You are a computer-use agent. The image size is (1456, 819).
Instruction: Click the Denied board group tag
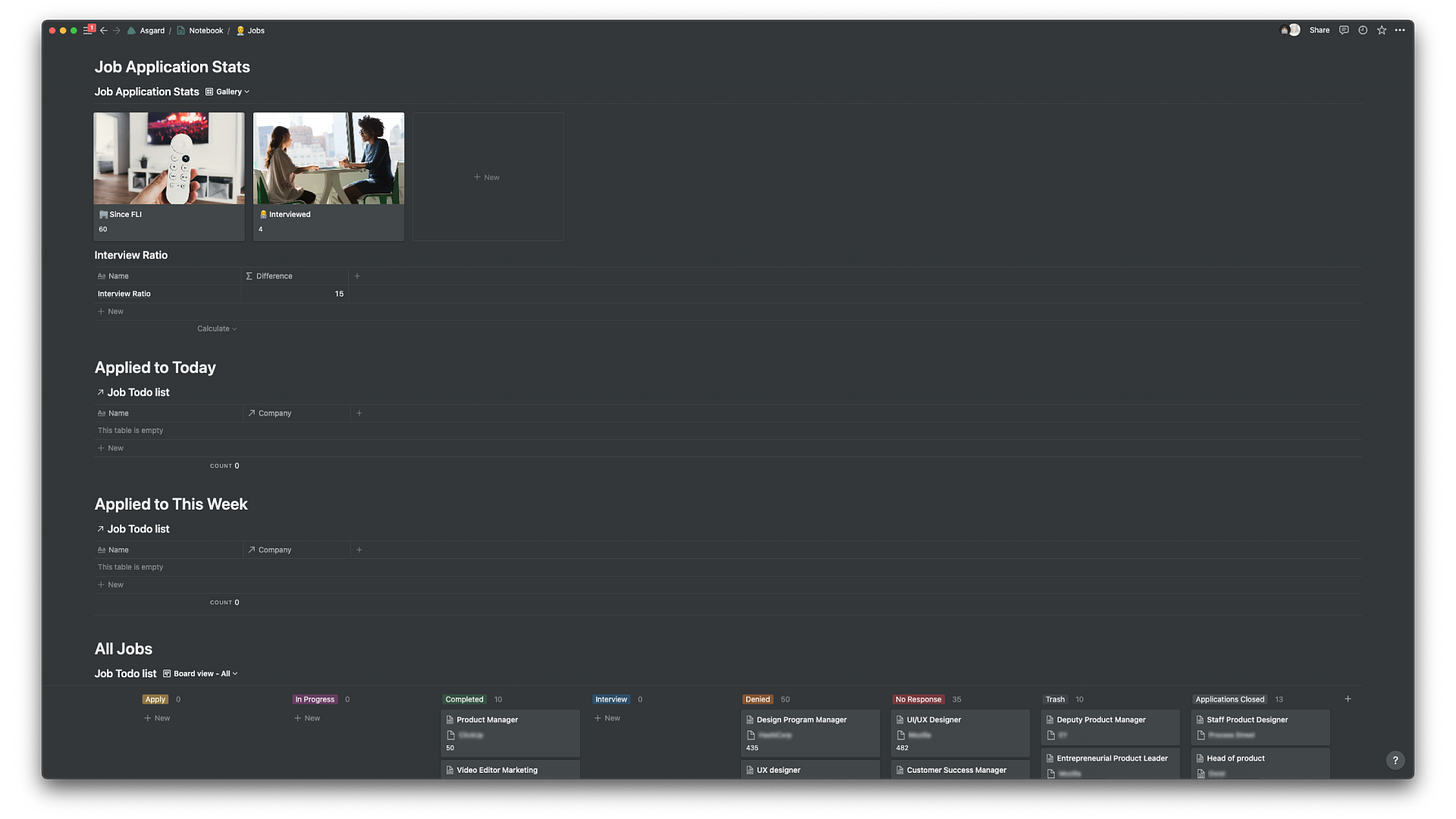click(x=757, y=700)
